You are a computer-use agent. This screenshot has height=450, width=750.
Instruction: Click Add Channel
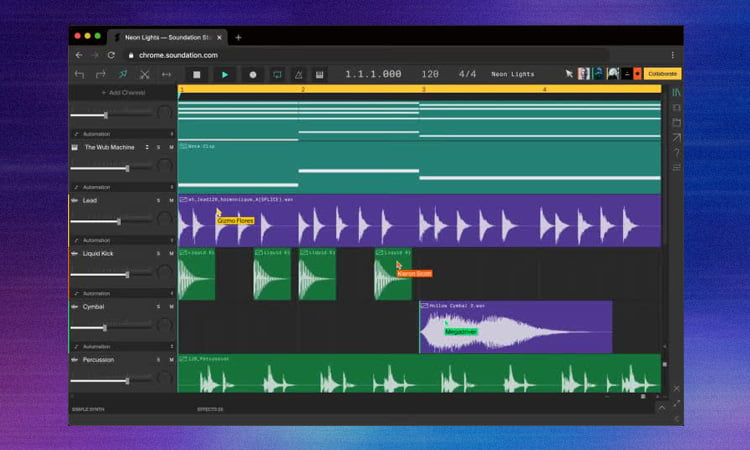click(x=122, y=92)
